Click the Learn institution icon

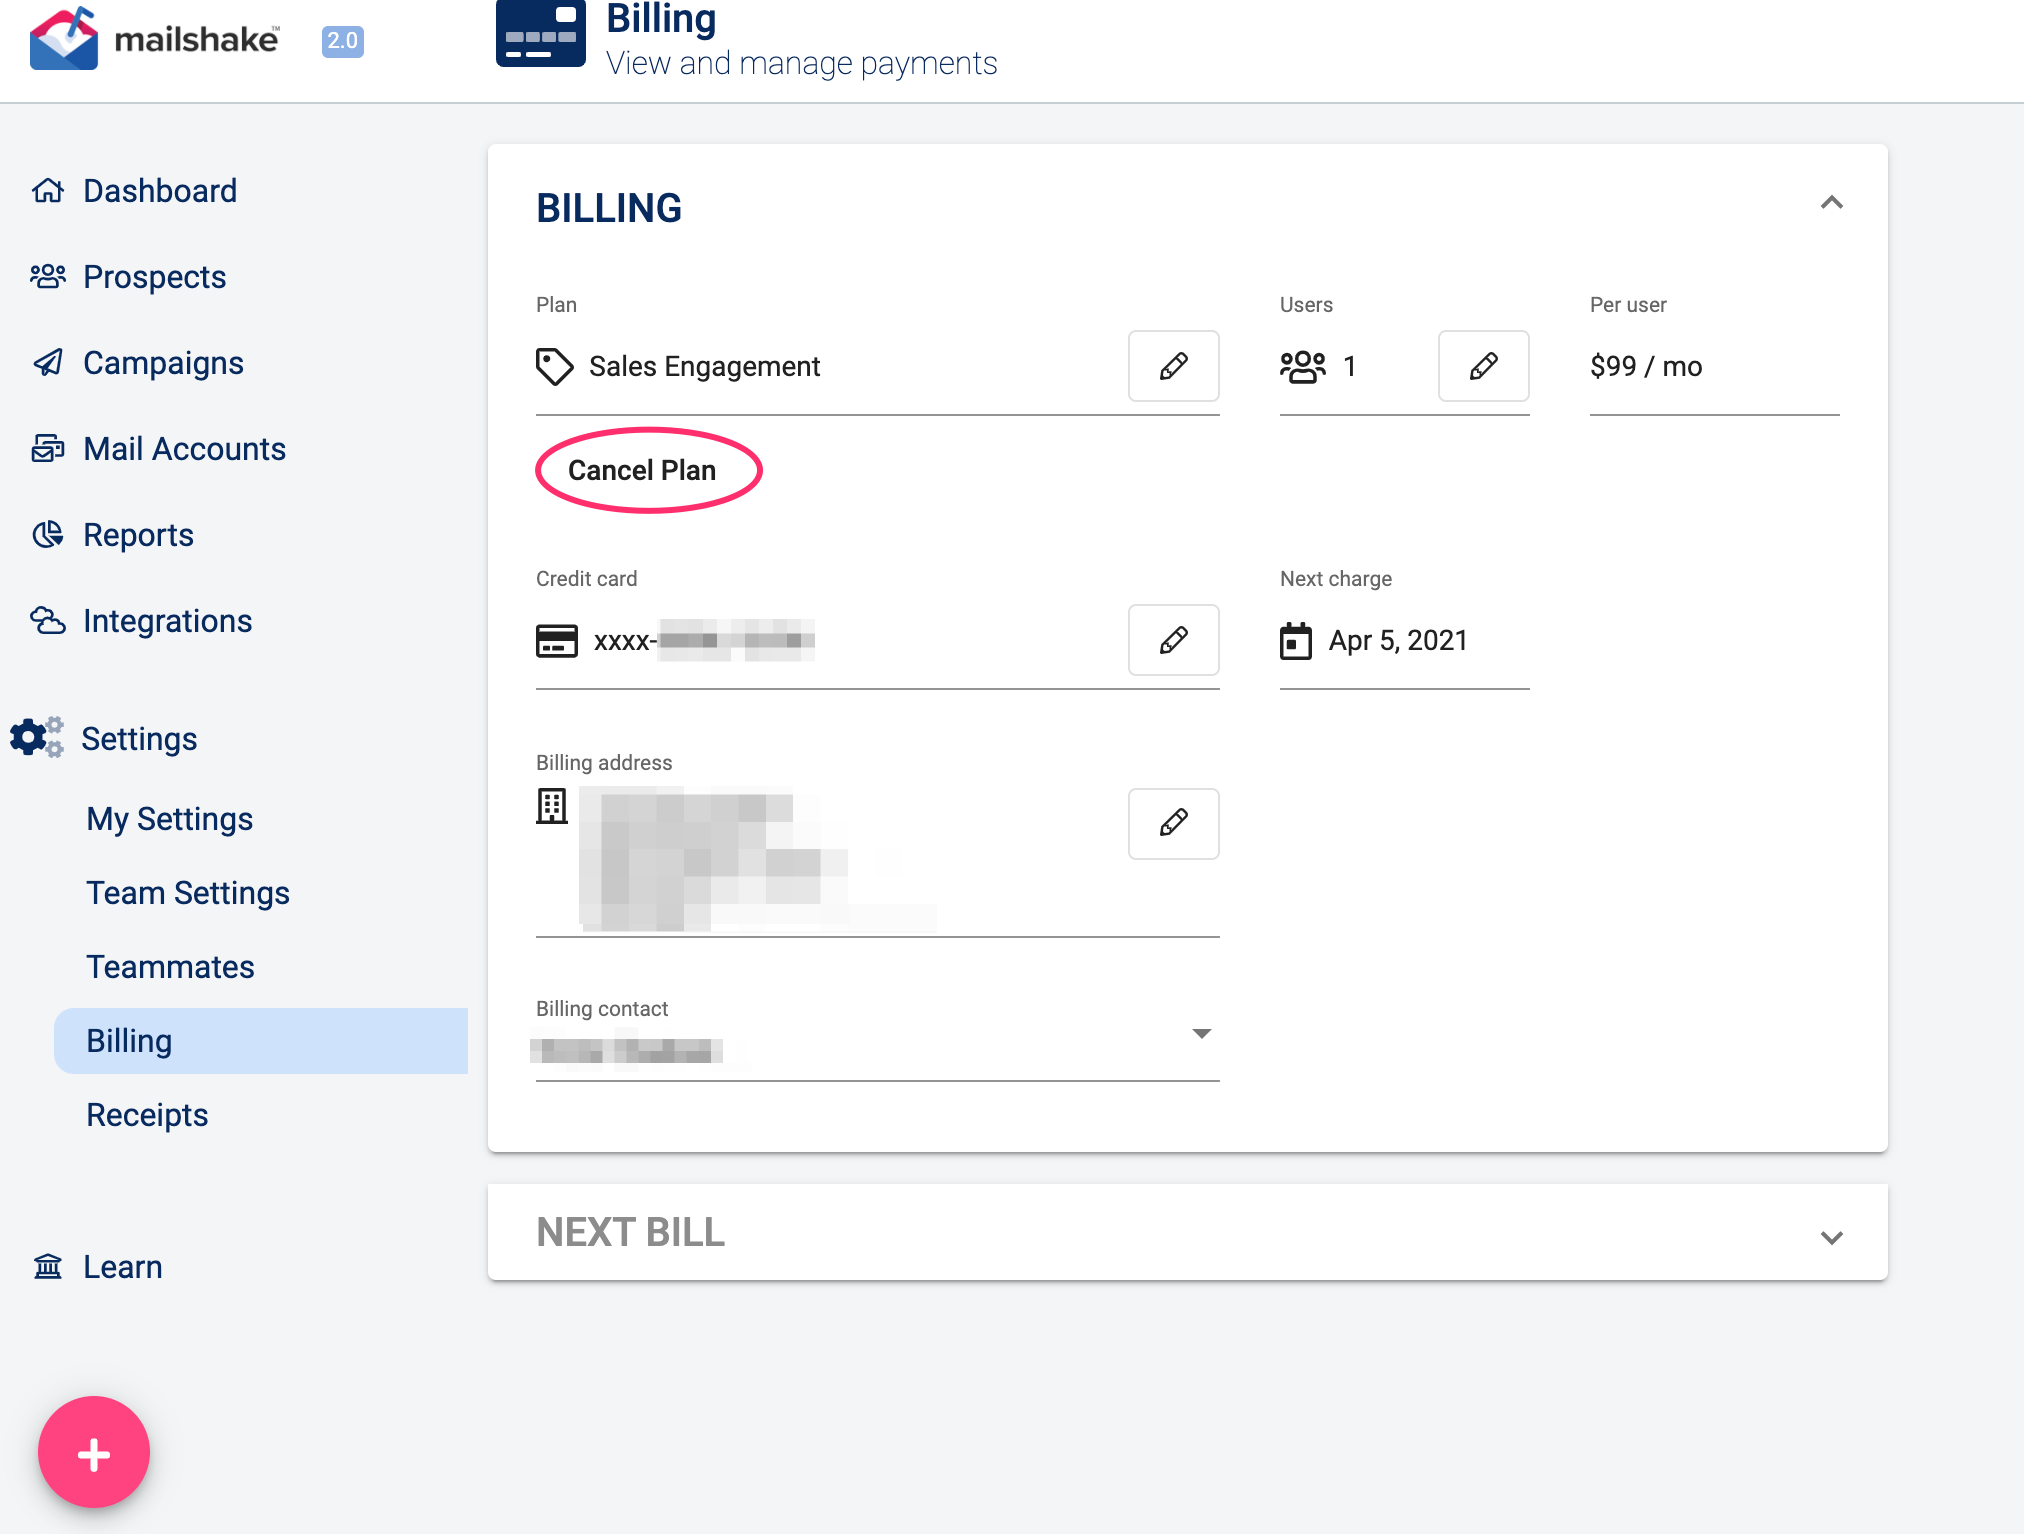(48, 1266)
